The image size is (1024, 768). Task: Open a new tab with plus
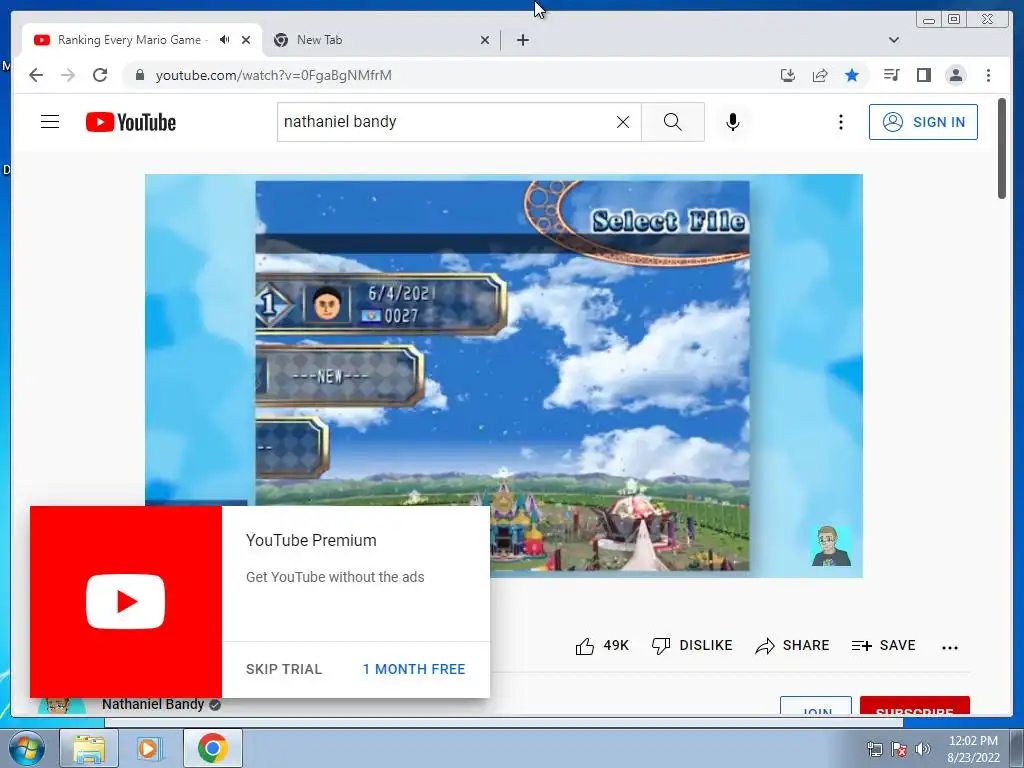522,40
